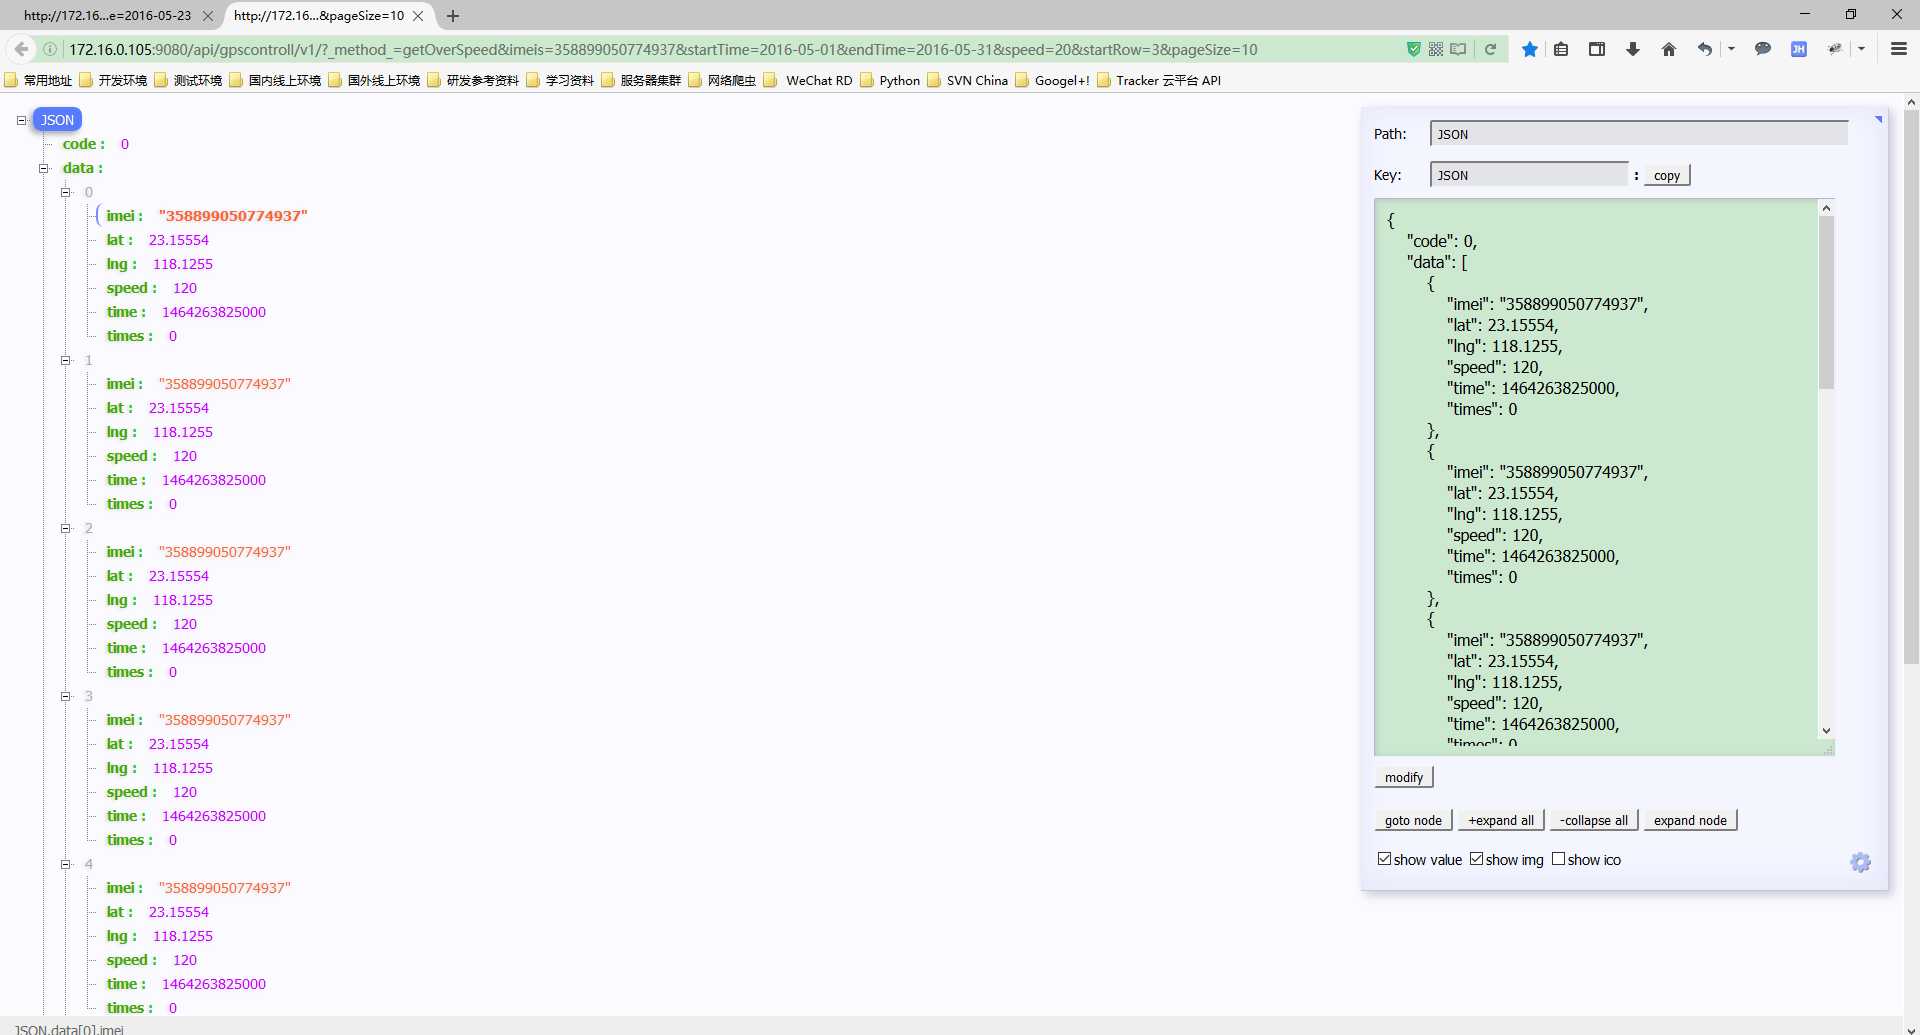Click the bug extension toolbar icon
Image resolution: width=1920 pixels, height=1035 pixels.
[1835, 49]
